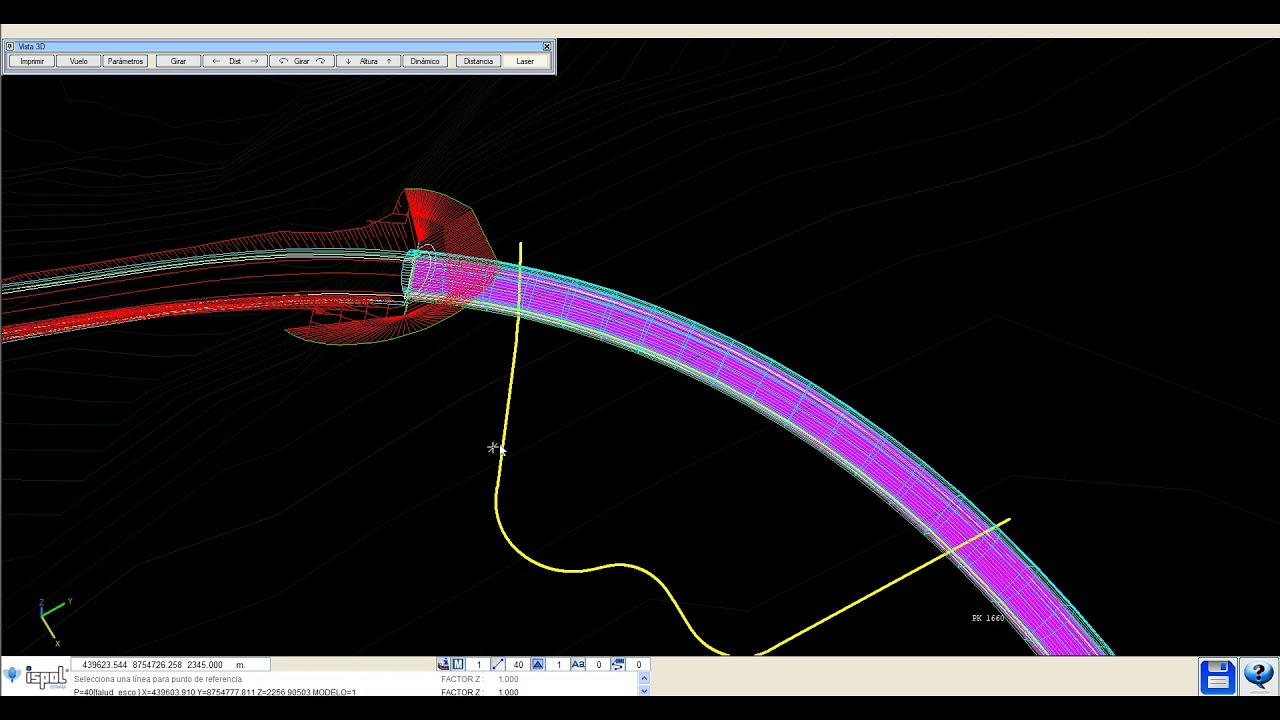This screenshot has width=1280, height=720.
Task: Toggle Dinámico dynamic view mode
Action: point(425,61)
